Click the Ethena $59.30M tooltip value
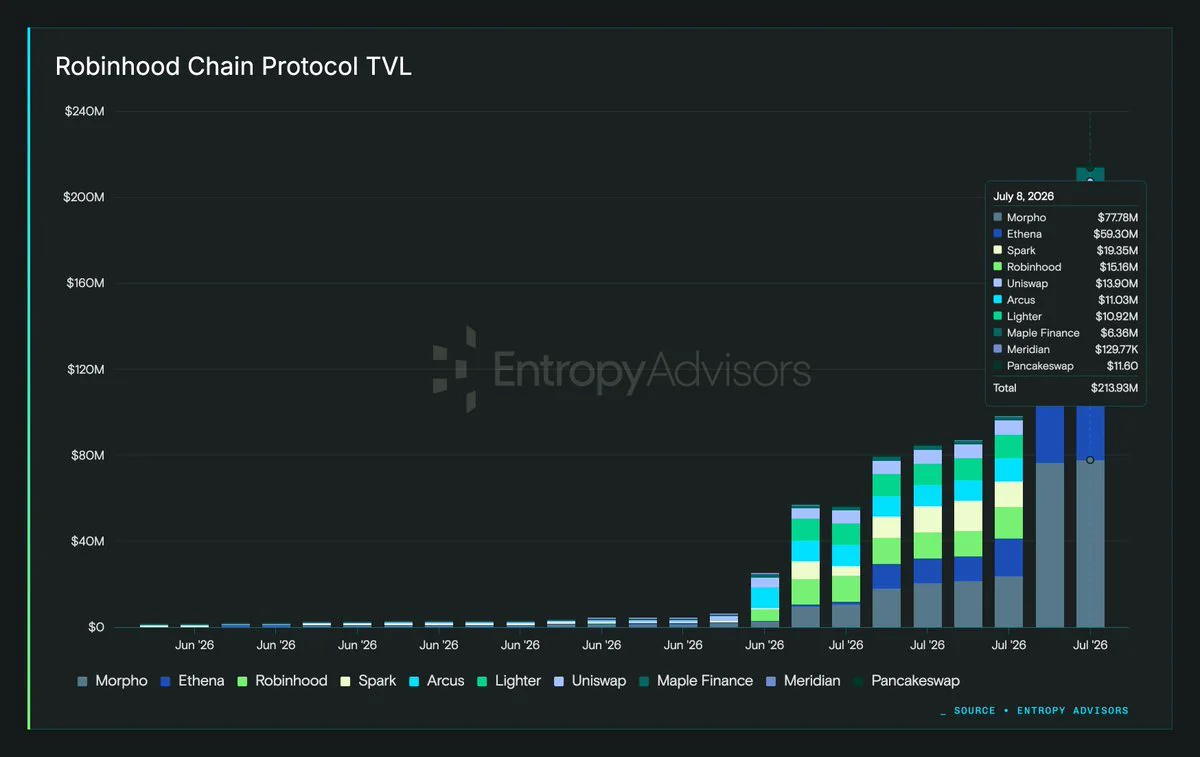The height and width of the screenshot is (757, 1200). 1115,234
